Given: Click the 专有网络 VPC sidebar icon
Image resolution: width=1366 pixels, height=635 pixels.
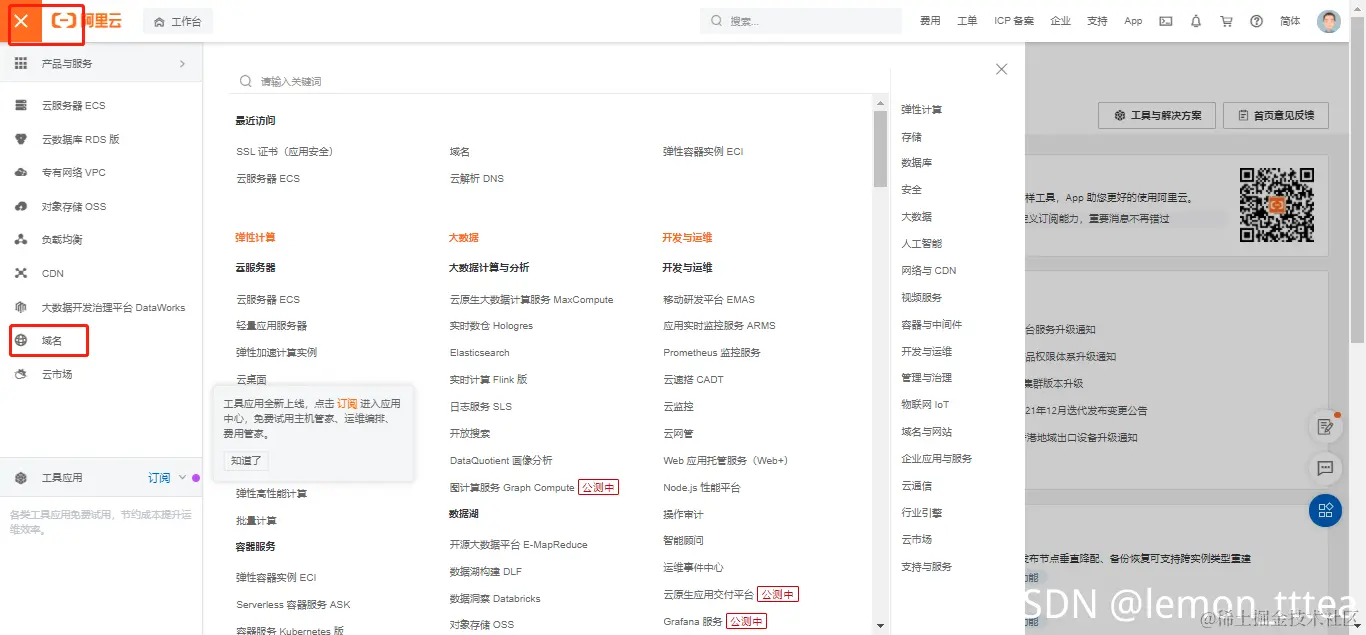Looking at the screenshot, I should [x=21, y=172].
